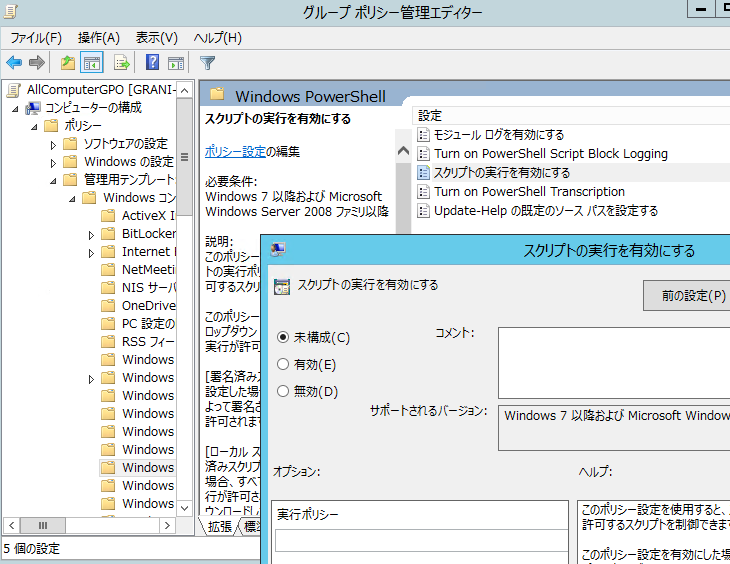Open the ファイル(F) menu
Image resolution: width=730 pixels, height=564 pixels.
coord(36,38)
